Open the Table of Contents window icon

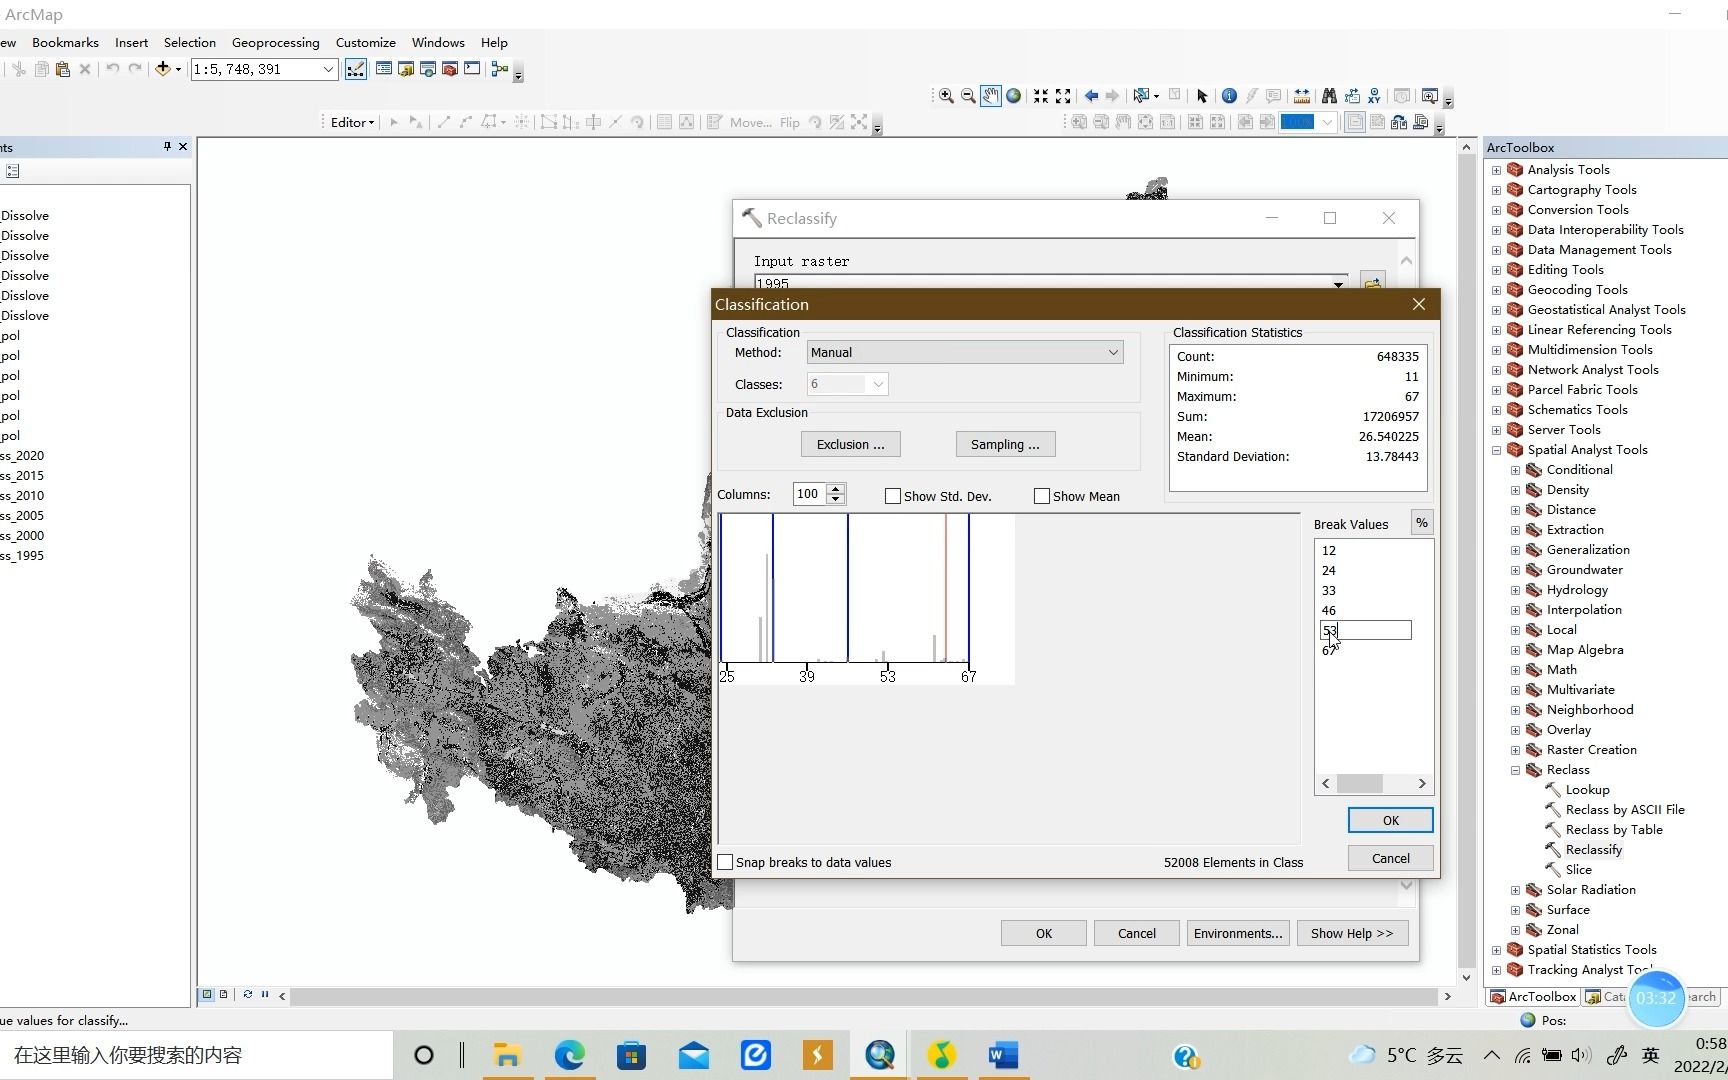coord(383,69)
